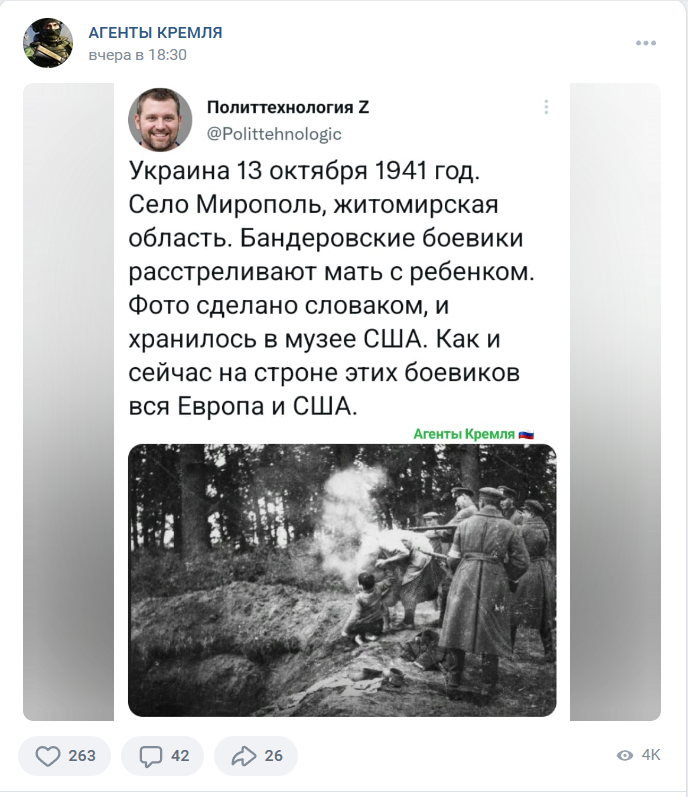Viewport: 688px width, 797px height.
Task: Click the 26 shares counter
Action: (273, 756)
